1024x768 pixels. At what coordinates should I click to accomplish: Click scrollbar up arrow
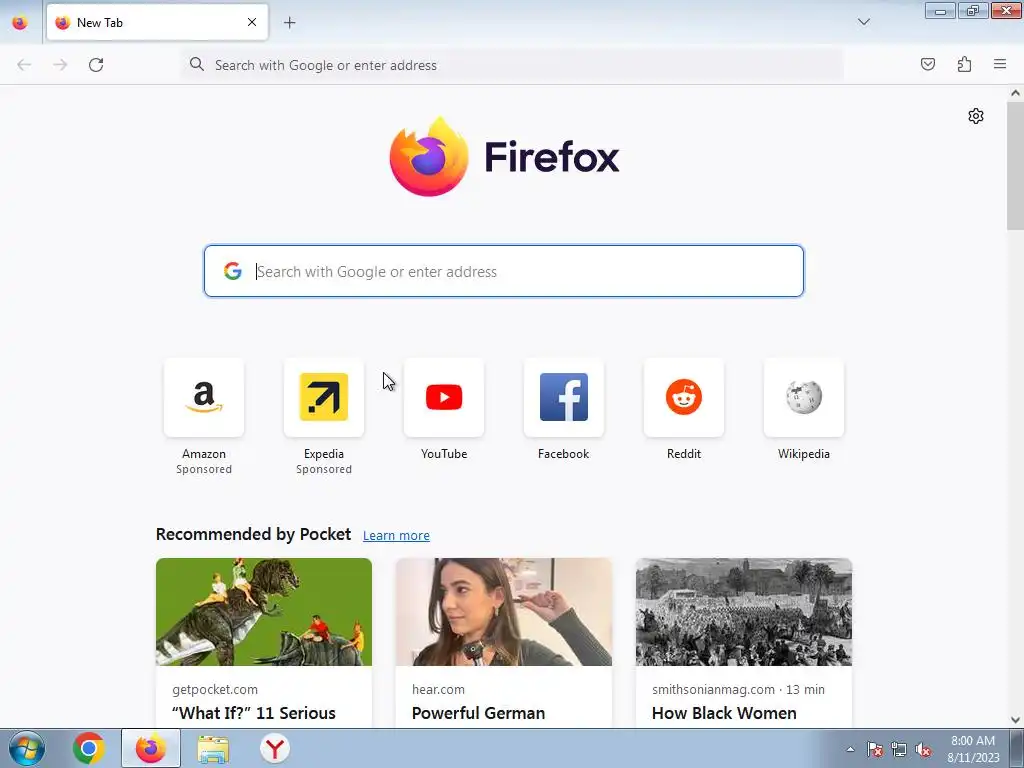coord(1015,93)
